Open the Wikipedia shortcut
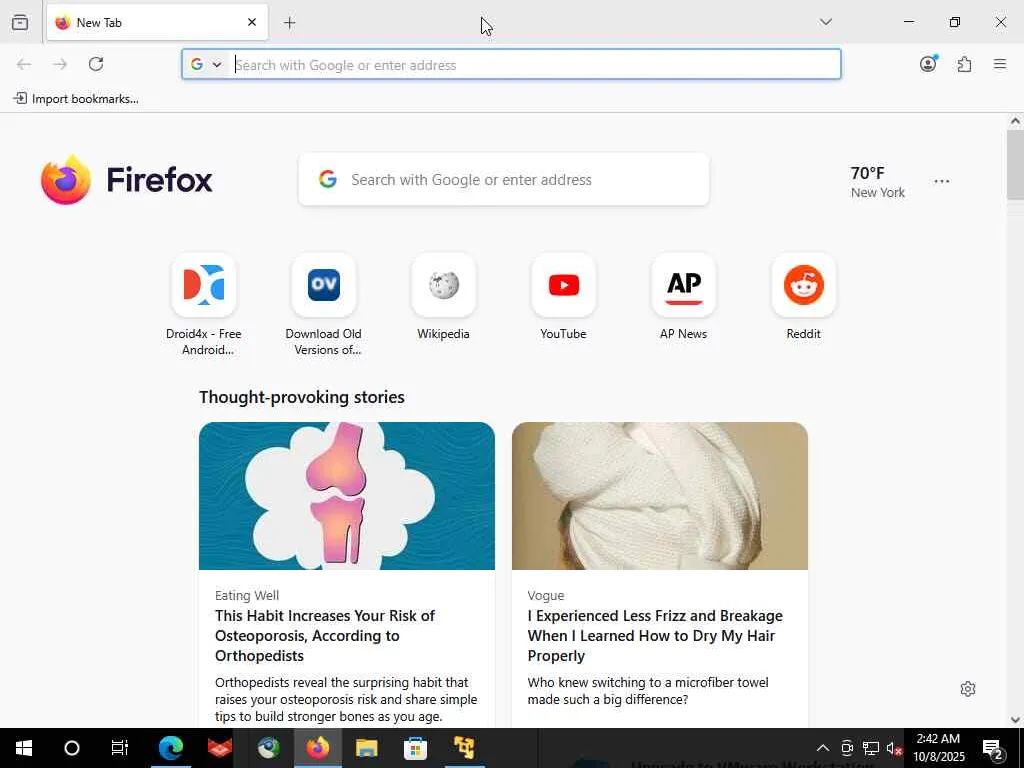The width and height of the screenshot is (1024, 768). (x=443, y=297)
